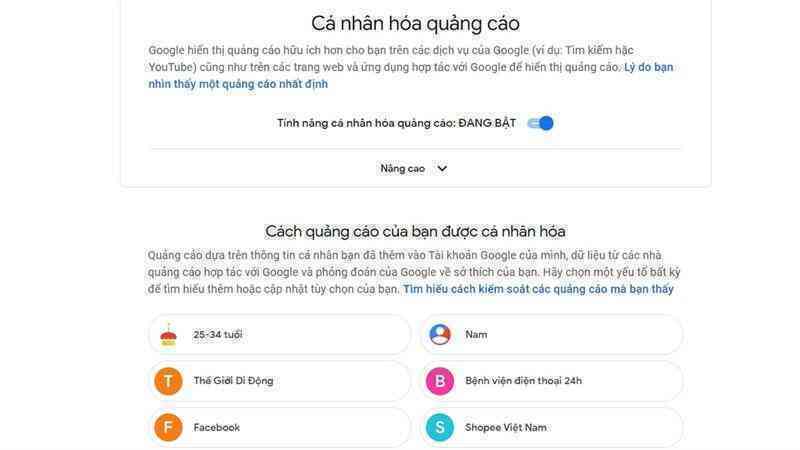
Task: Select the Nam gender factor
Action: click(552, 335)
